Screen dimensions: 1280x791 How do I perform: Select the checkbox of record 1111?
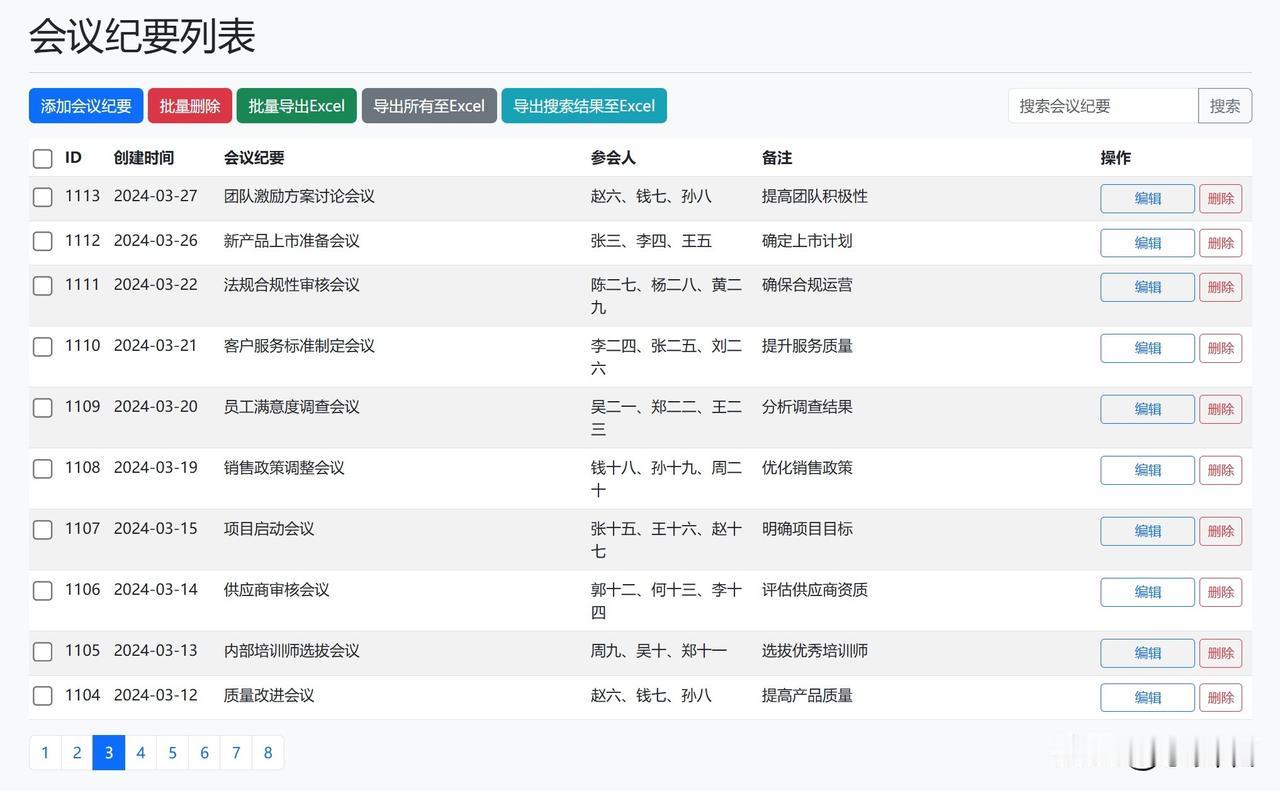coord(43,286)
